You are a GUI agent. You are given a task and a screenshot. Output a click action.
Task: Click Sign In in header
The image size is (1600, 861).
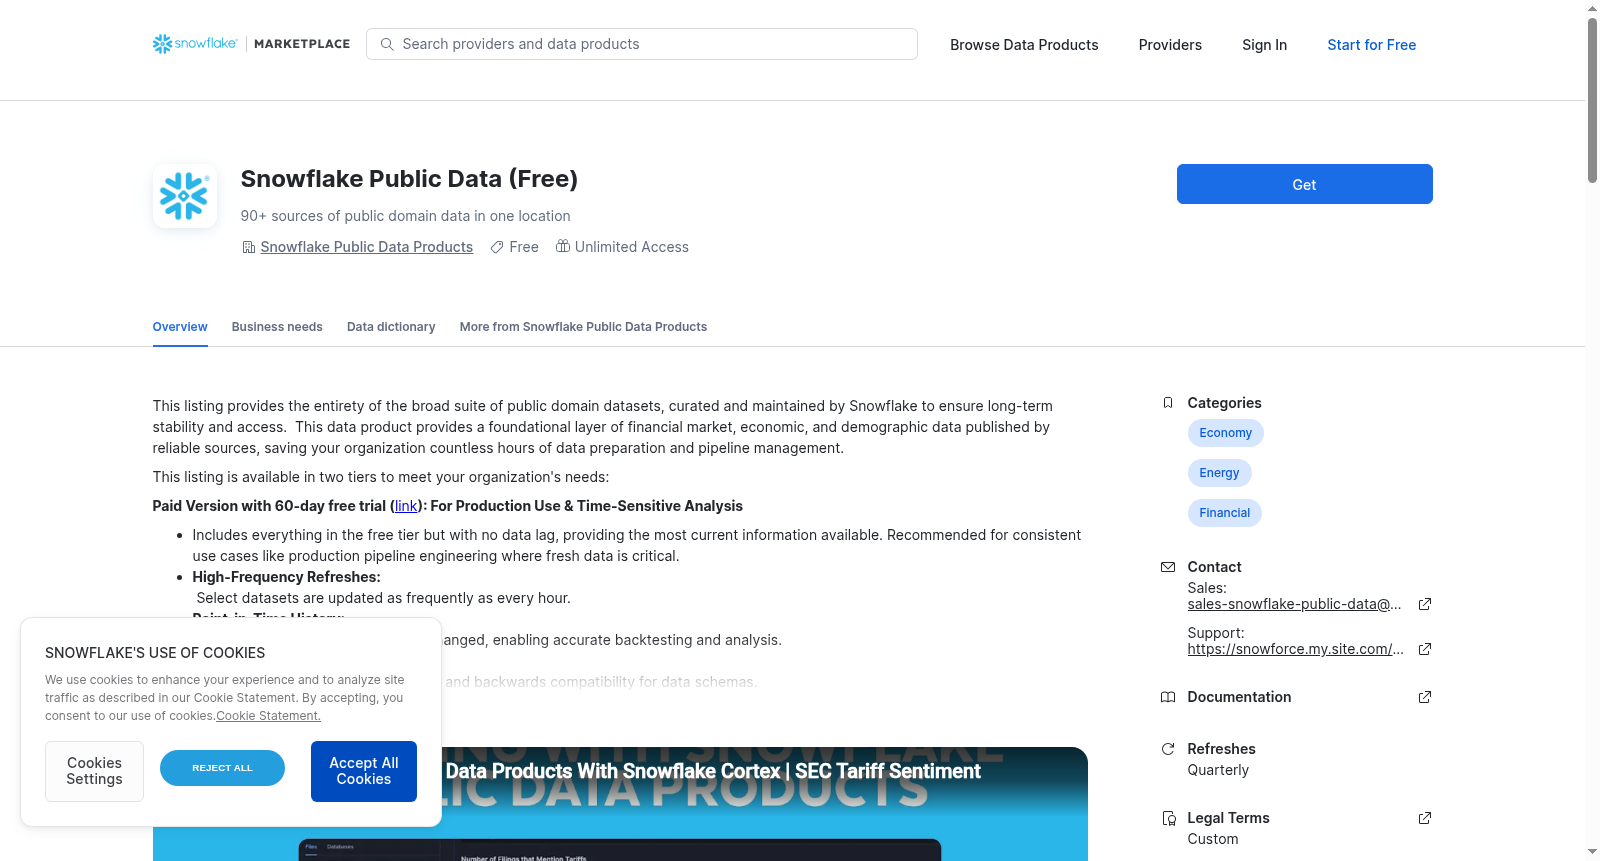pyautogui.click(x=1264, y=45)
